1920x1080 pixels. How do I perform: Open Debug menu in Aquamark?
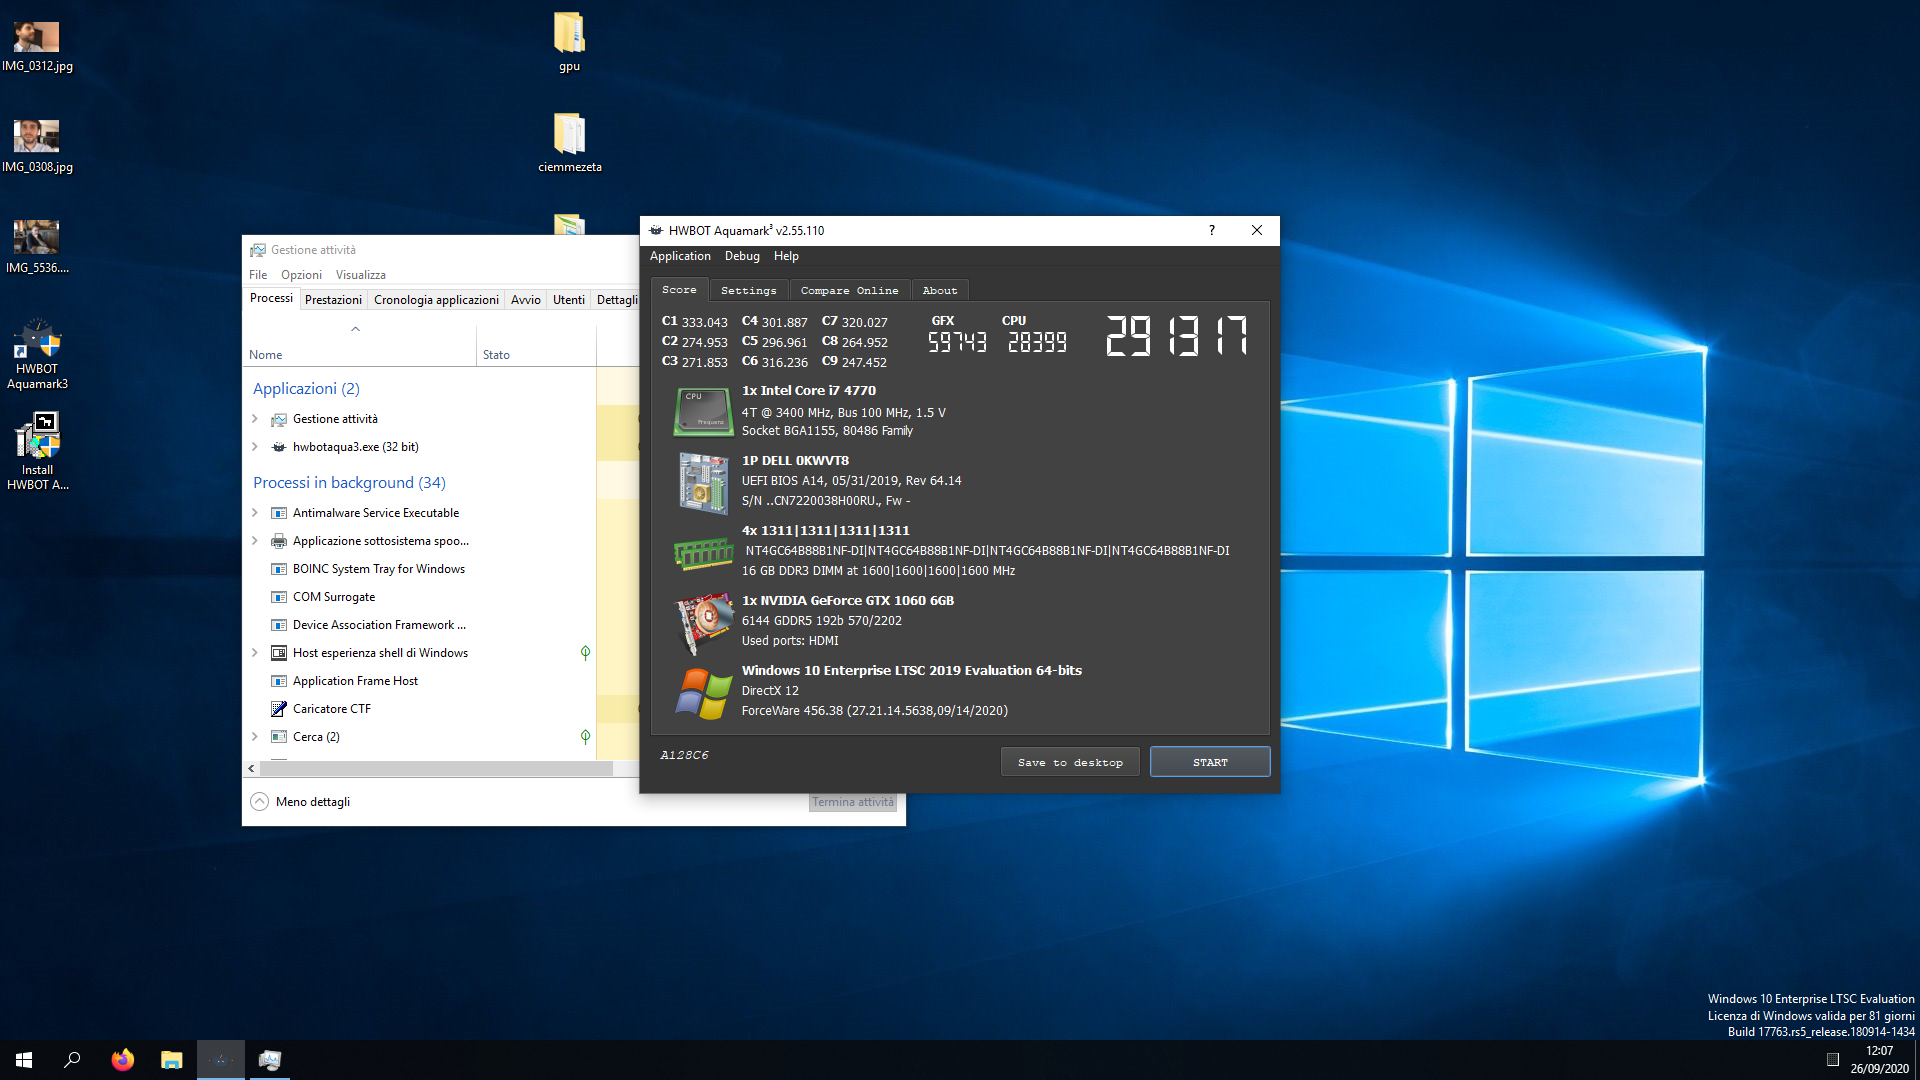(x=742, y=256)
